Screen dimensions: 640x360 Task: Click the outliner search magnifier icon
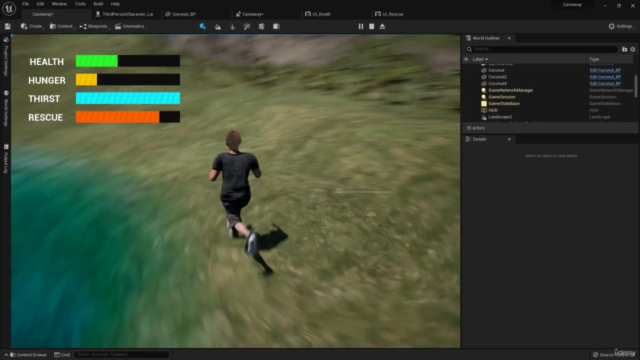point(469,49)
